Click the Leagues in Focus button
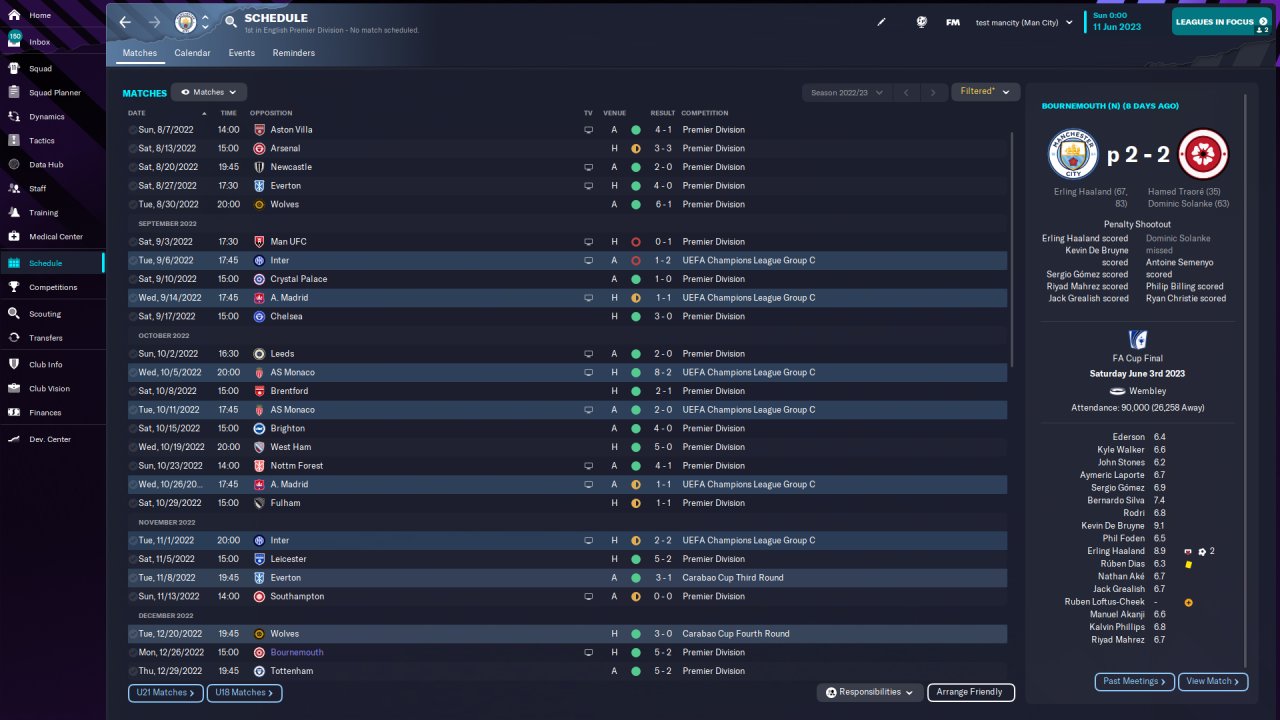 click(1221, 22)
